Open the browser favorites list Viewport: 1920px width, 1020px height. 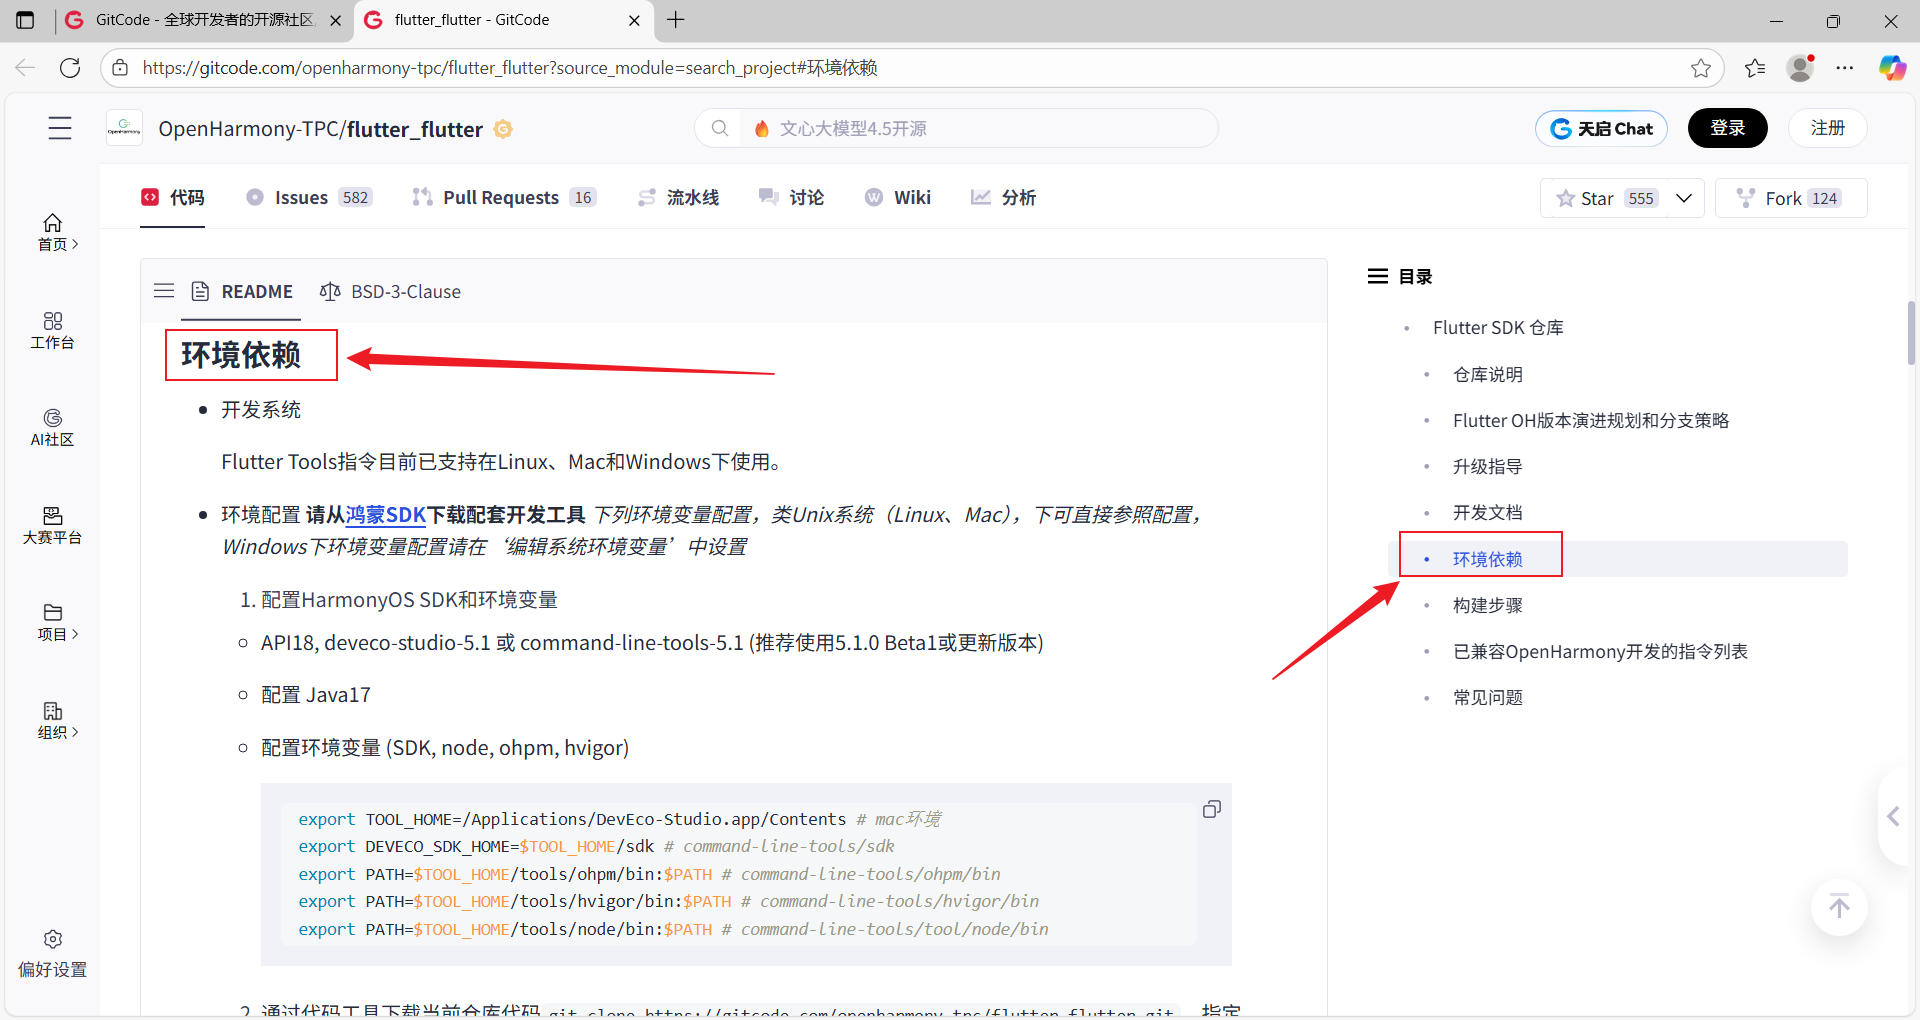click(1755, 67)
